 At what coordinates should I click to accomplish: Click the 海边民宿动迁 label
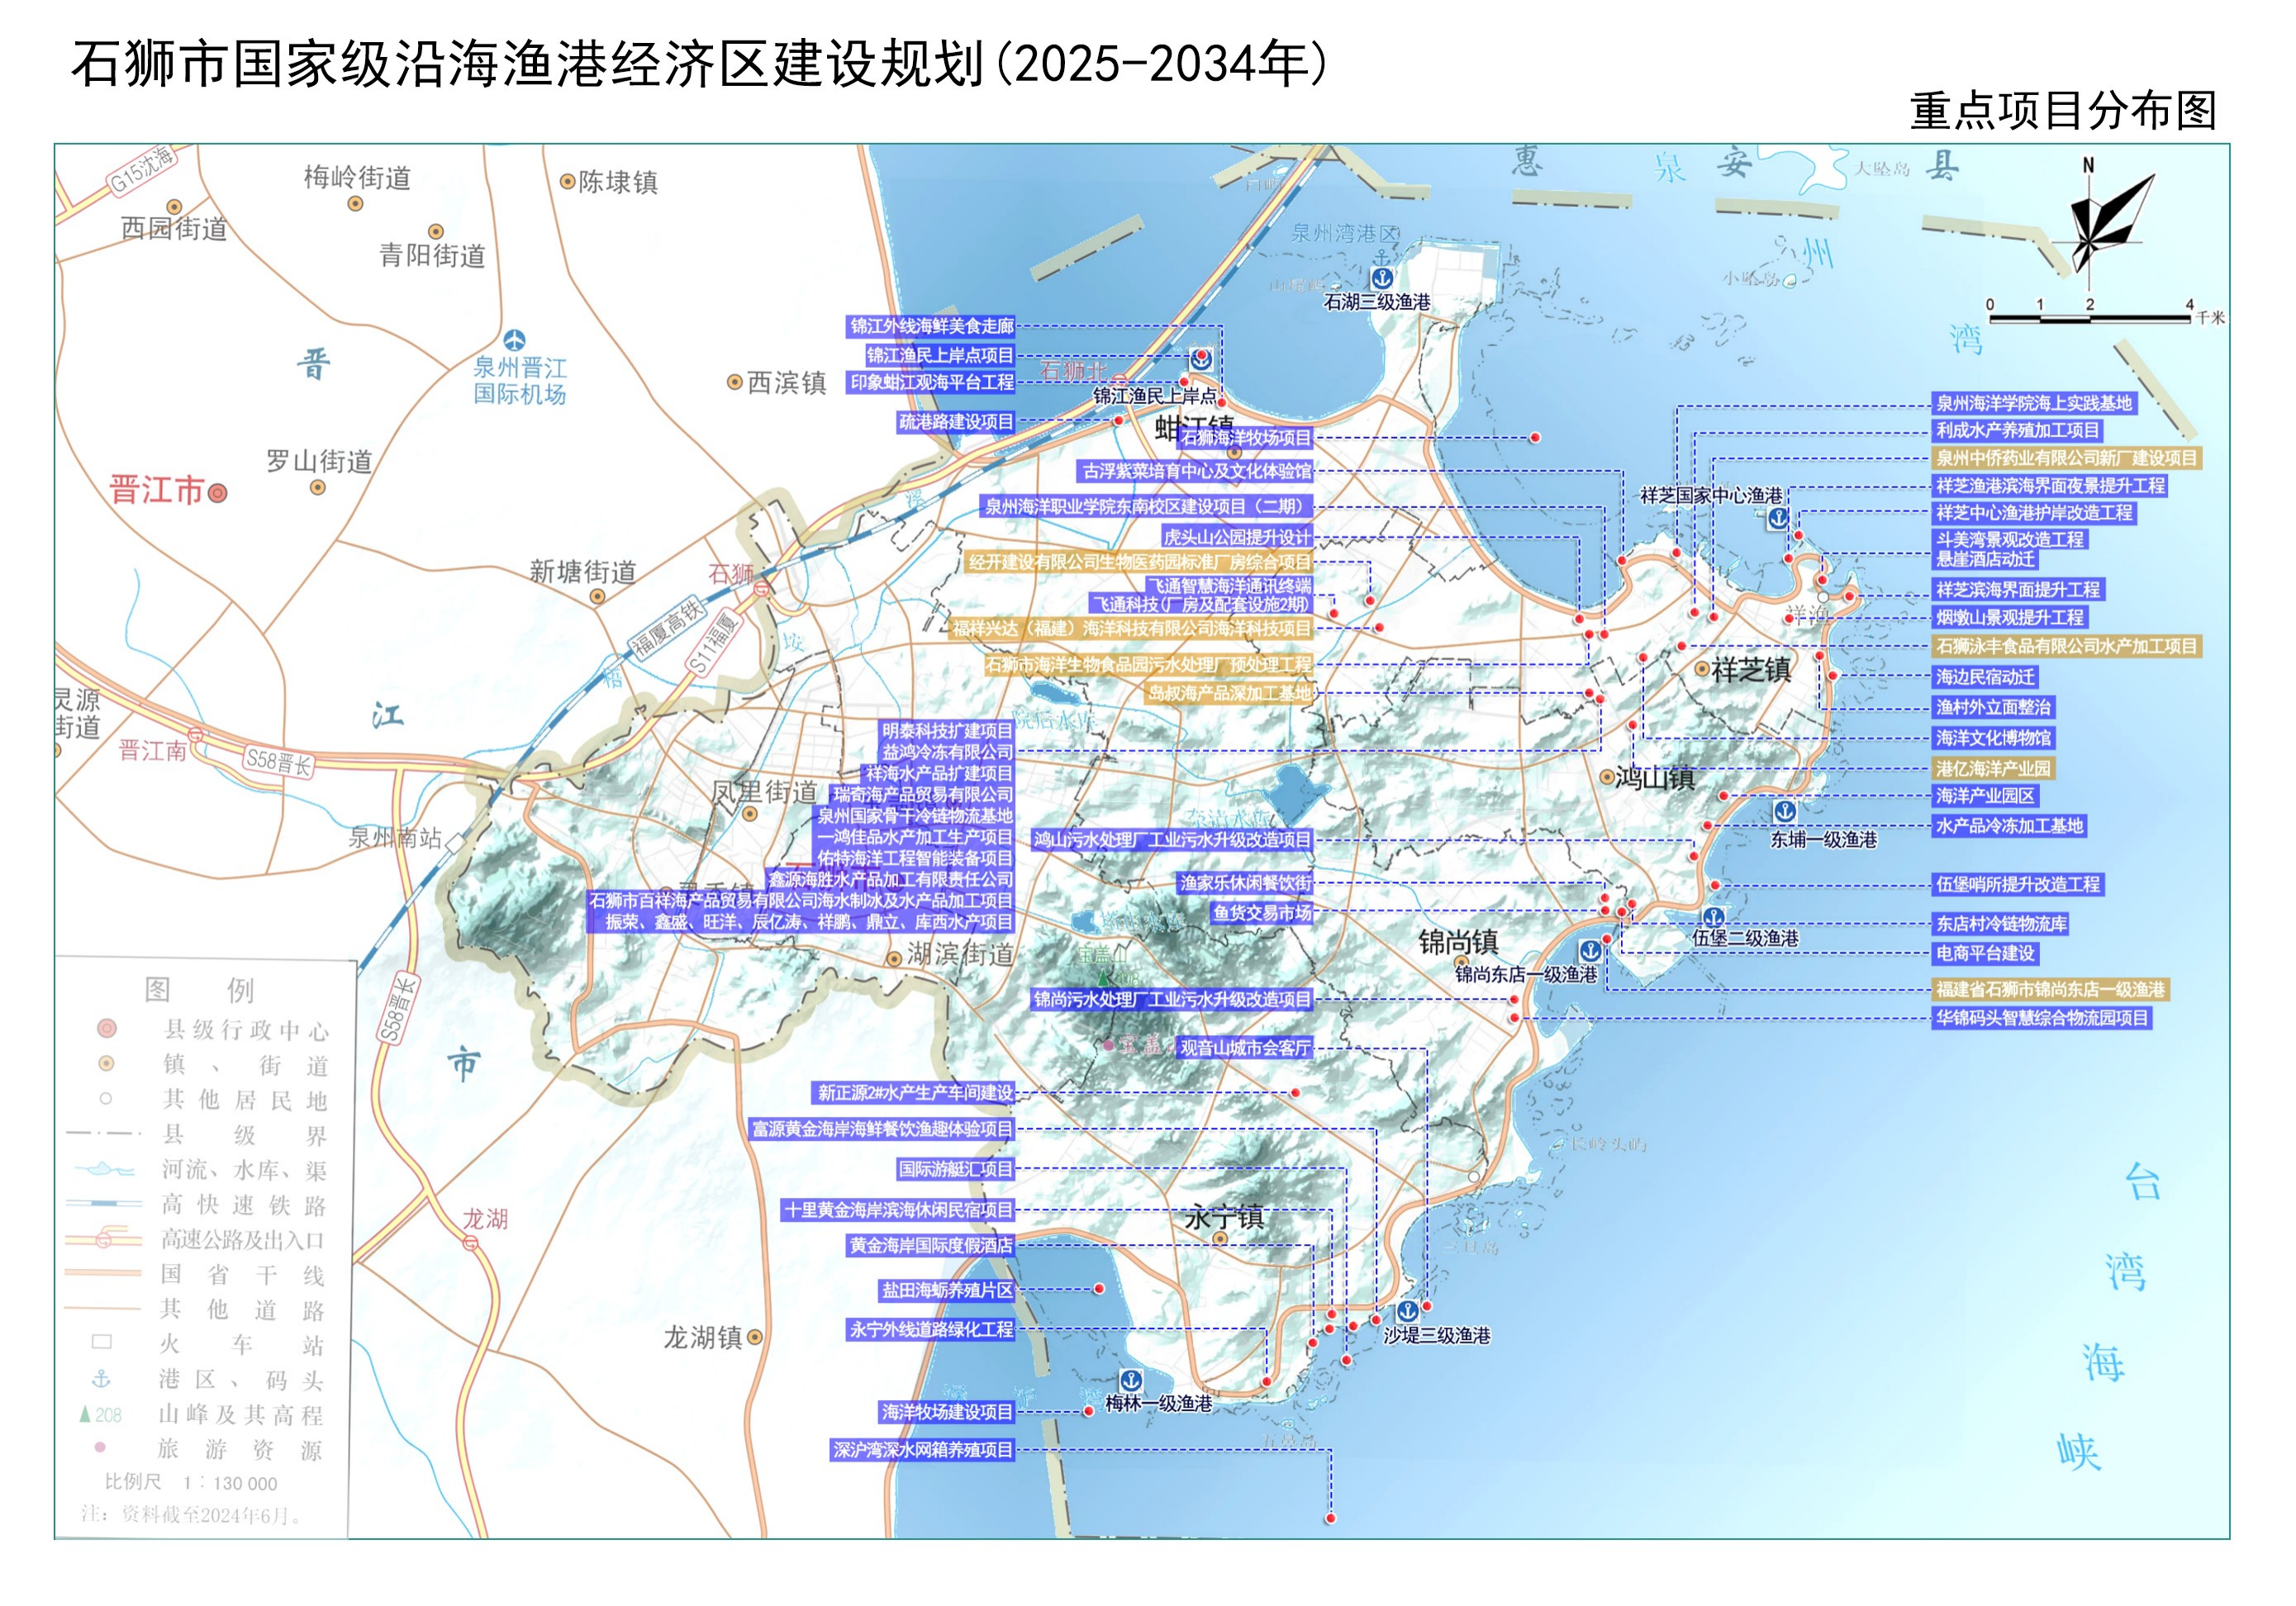(x=1985, y=677)
